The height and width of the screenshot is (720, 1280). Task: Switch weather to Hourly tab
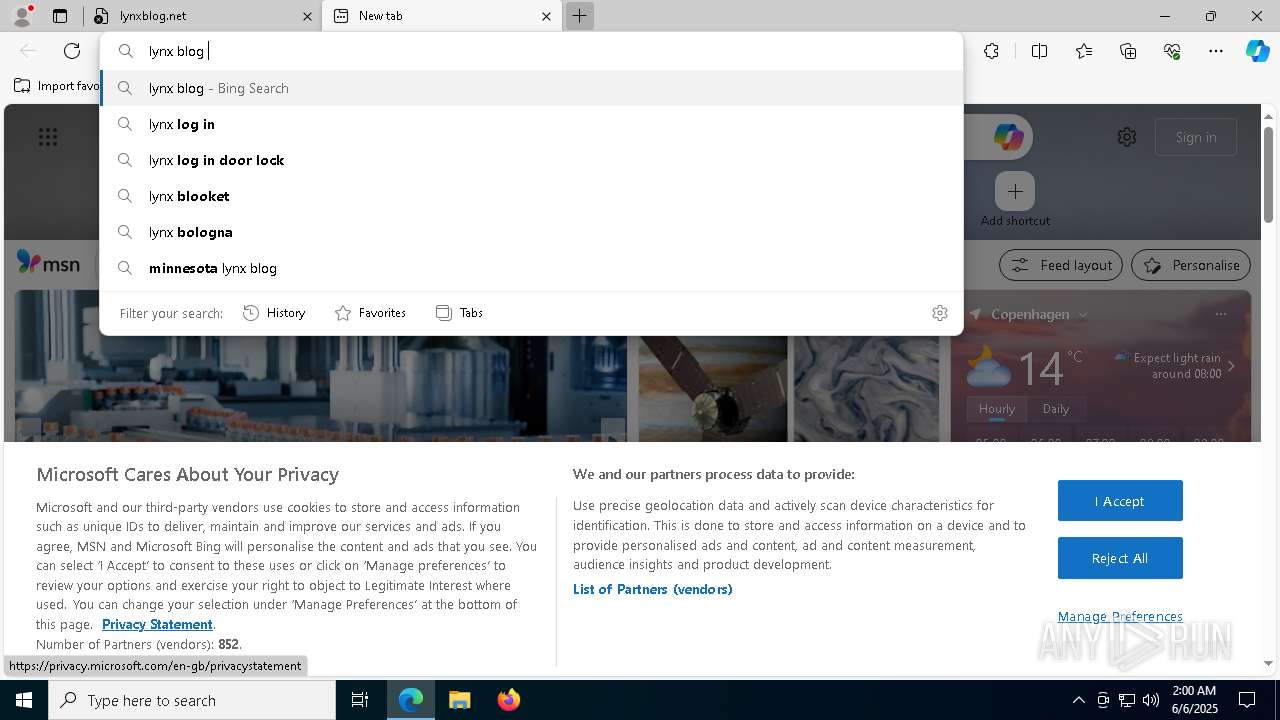[997, 409]
